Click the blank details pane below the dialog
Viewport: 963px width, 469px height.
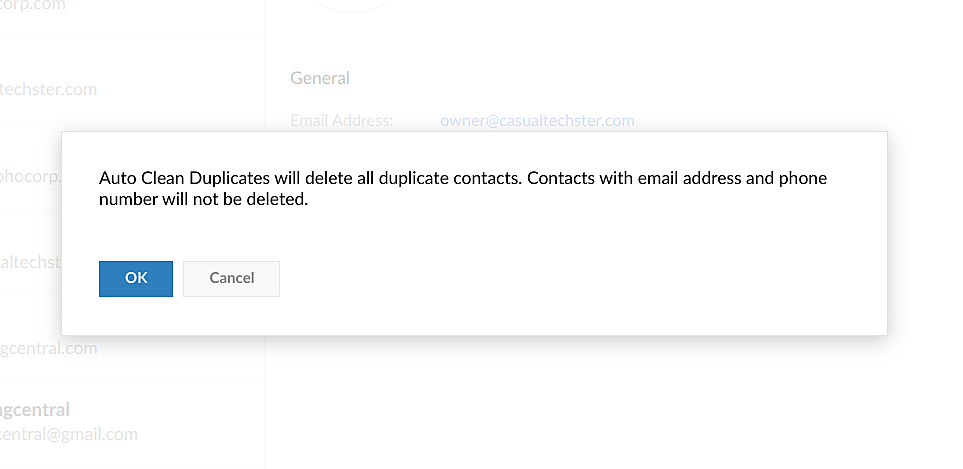pos(610,400)
